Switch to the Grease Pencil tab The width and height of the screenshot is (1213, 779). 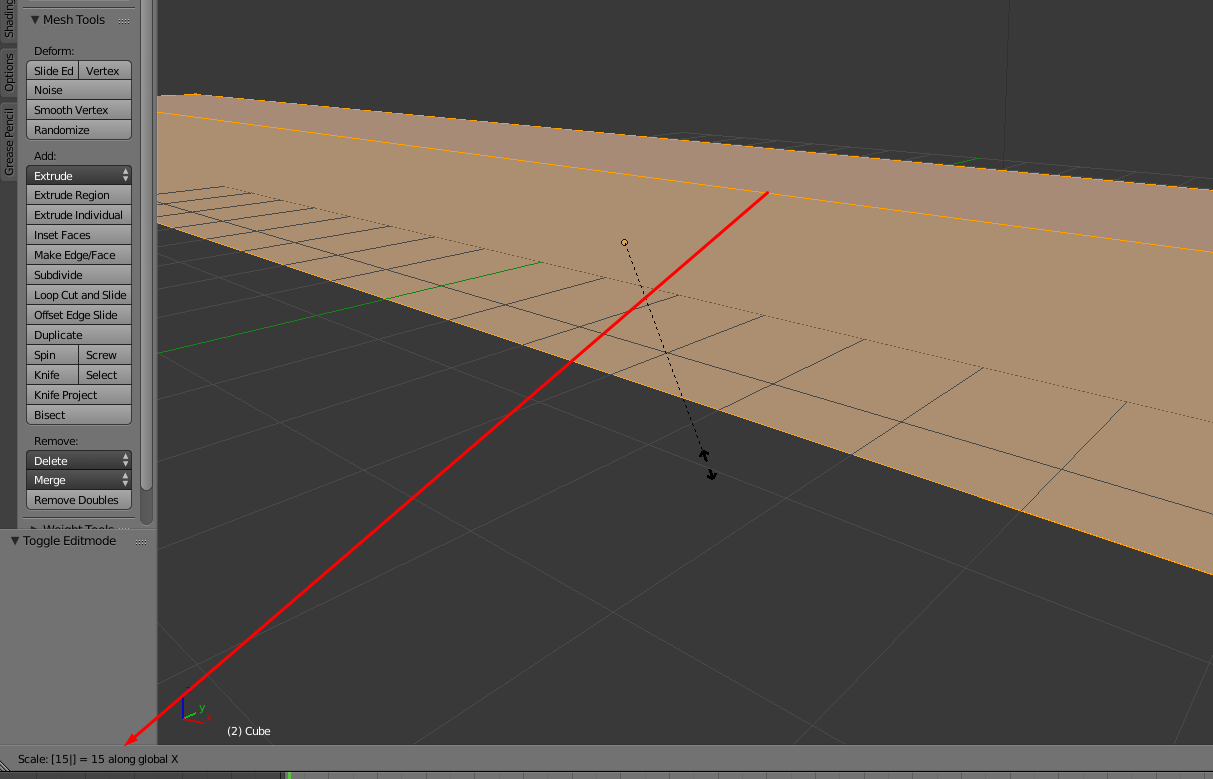coord(9,141)
